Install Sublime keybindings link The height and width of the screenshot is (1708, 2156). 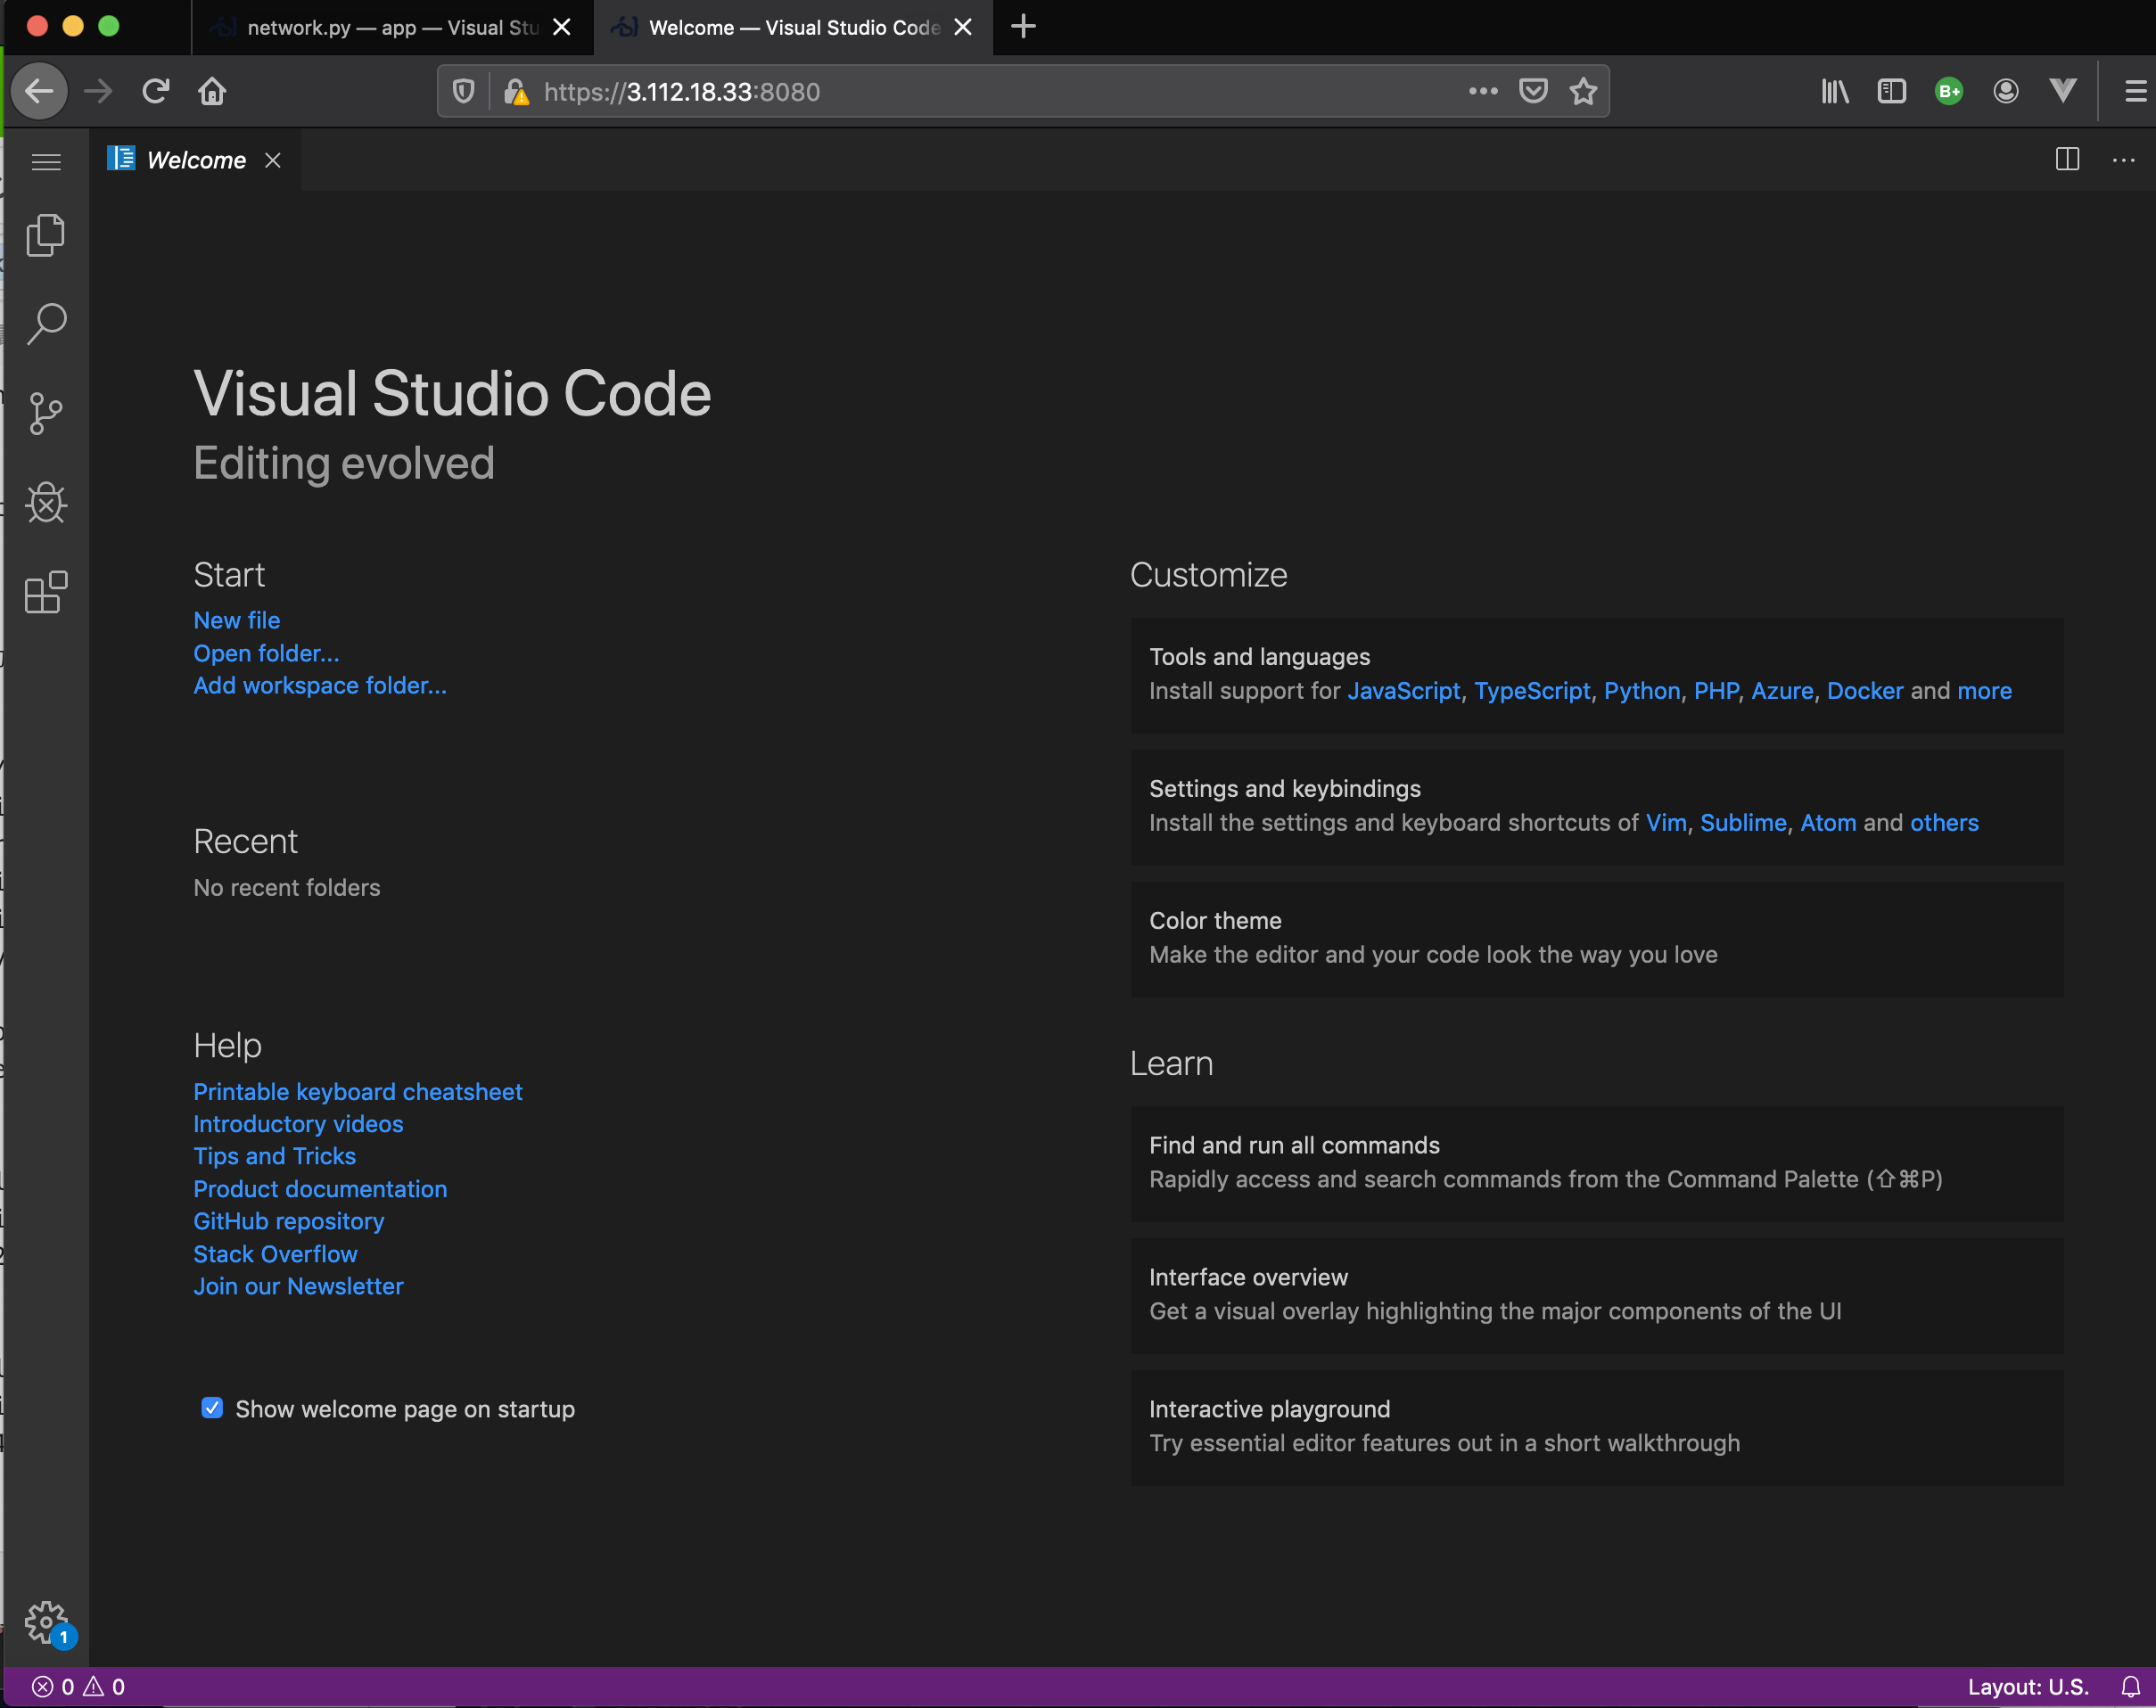click(x=1743, y=823)
